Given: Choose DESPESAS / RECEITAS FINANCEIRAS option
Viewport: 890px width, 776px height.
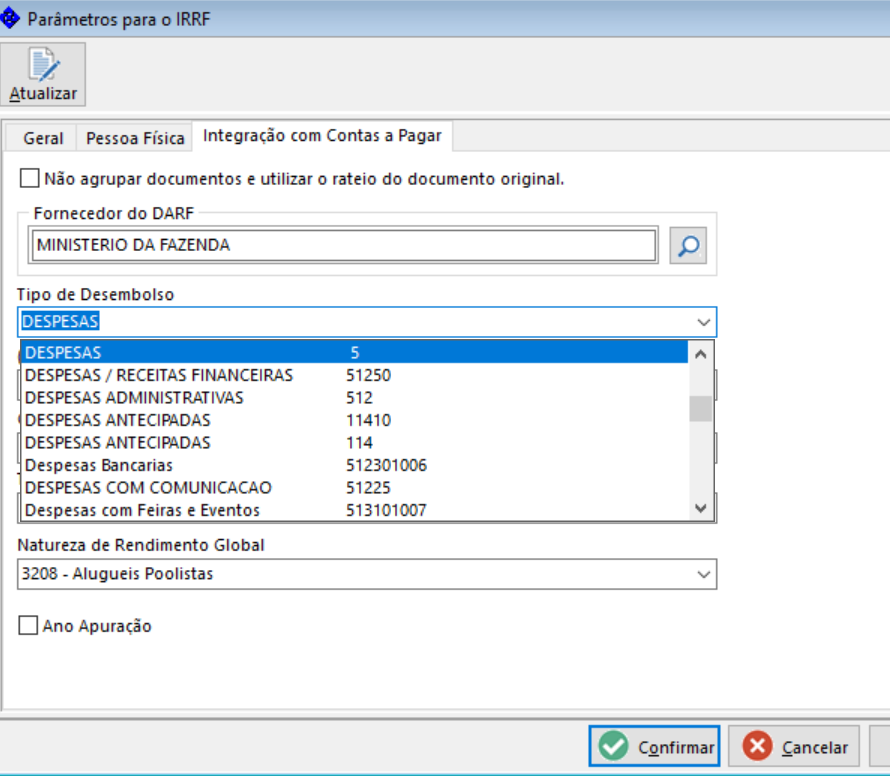Looking at the screenshot, I should coord(354,375).
